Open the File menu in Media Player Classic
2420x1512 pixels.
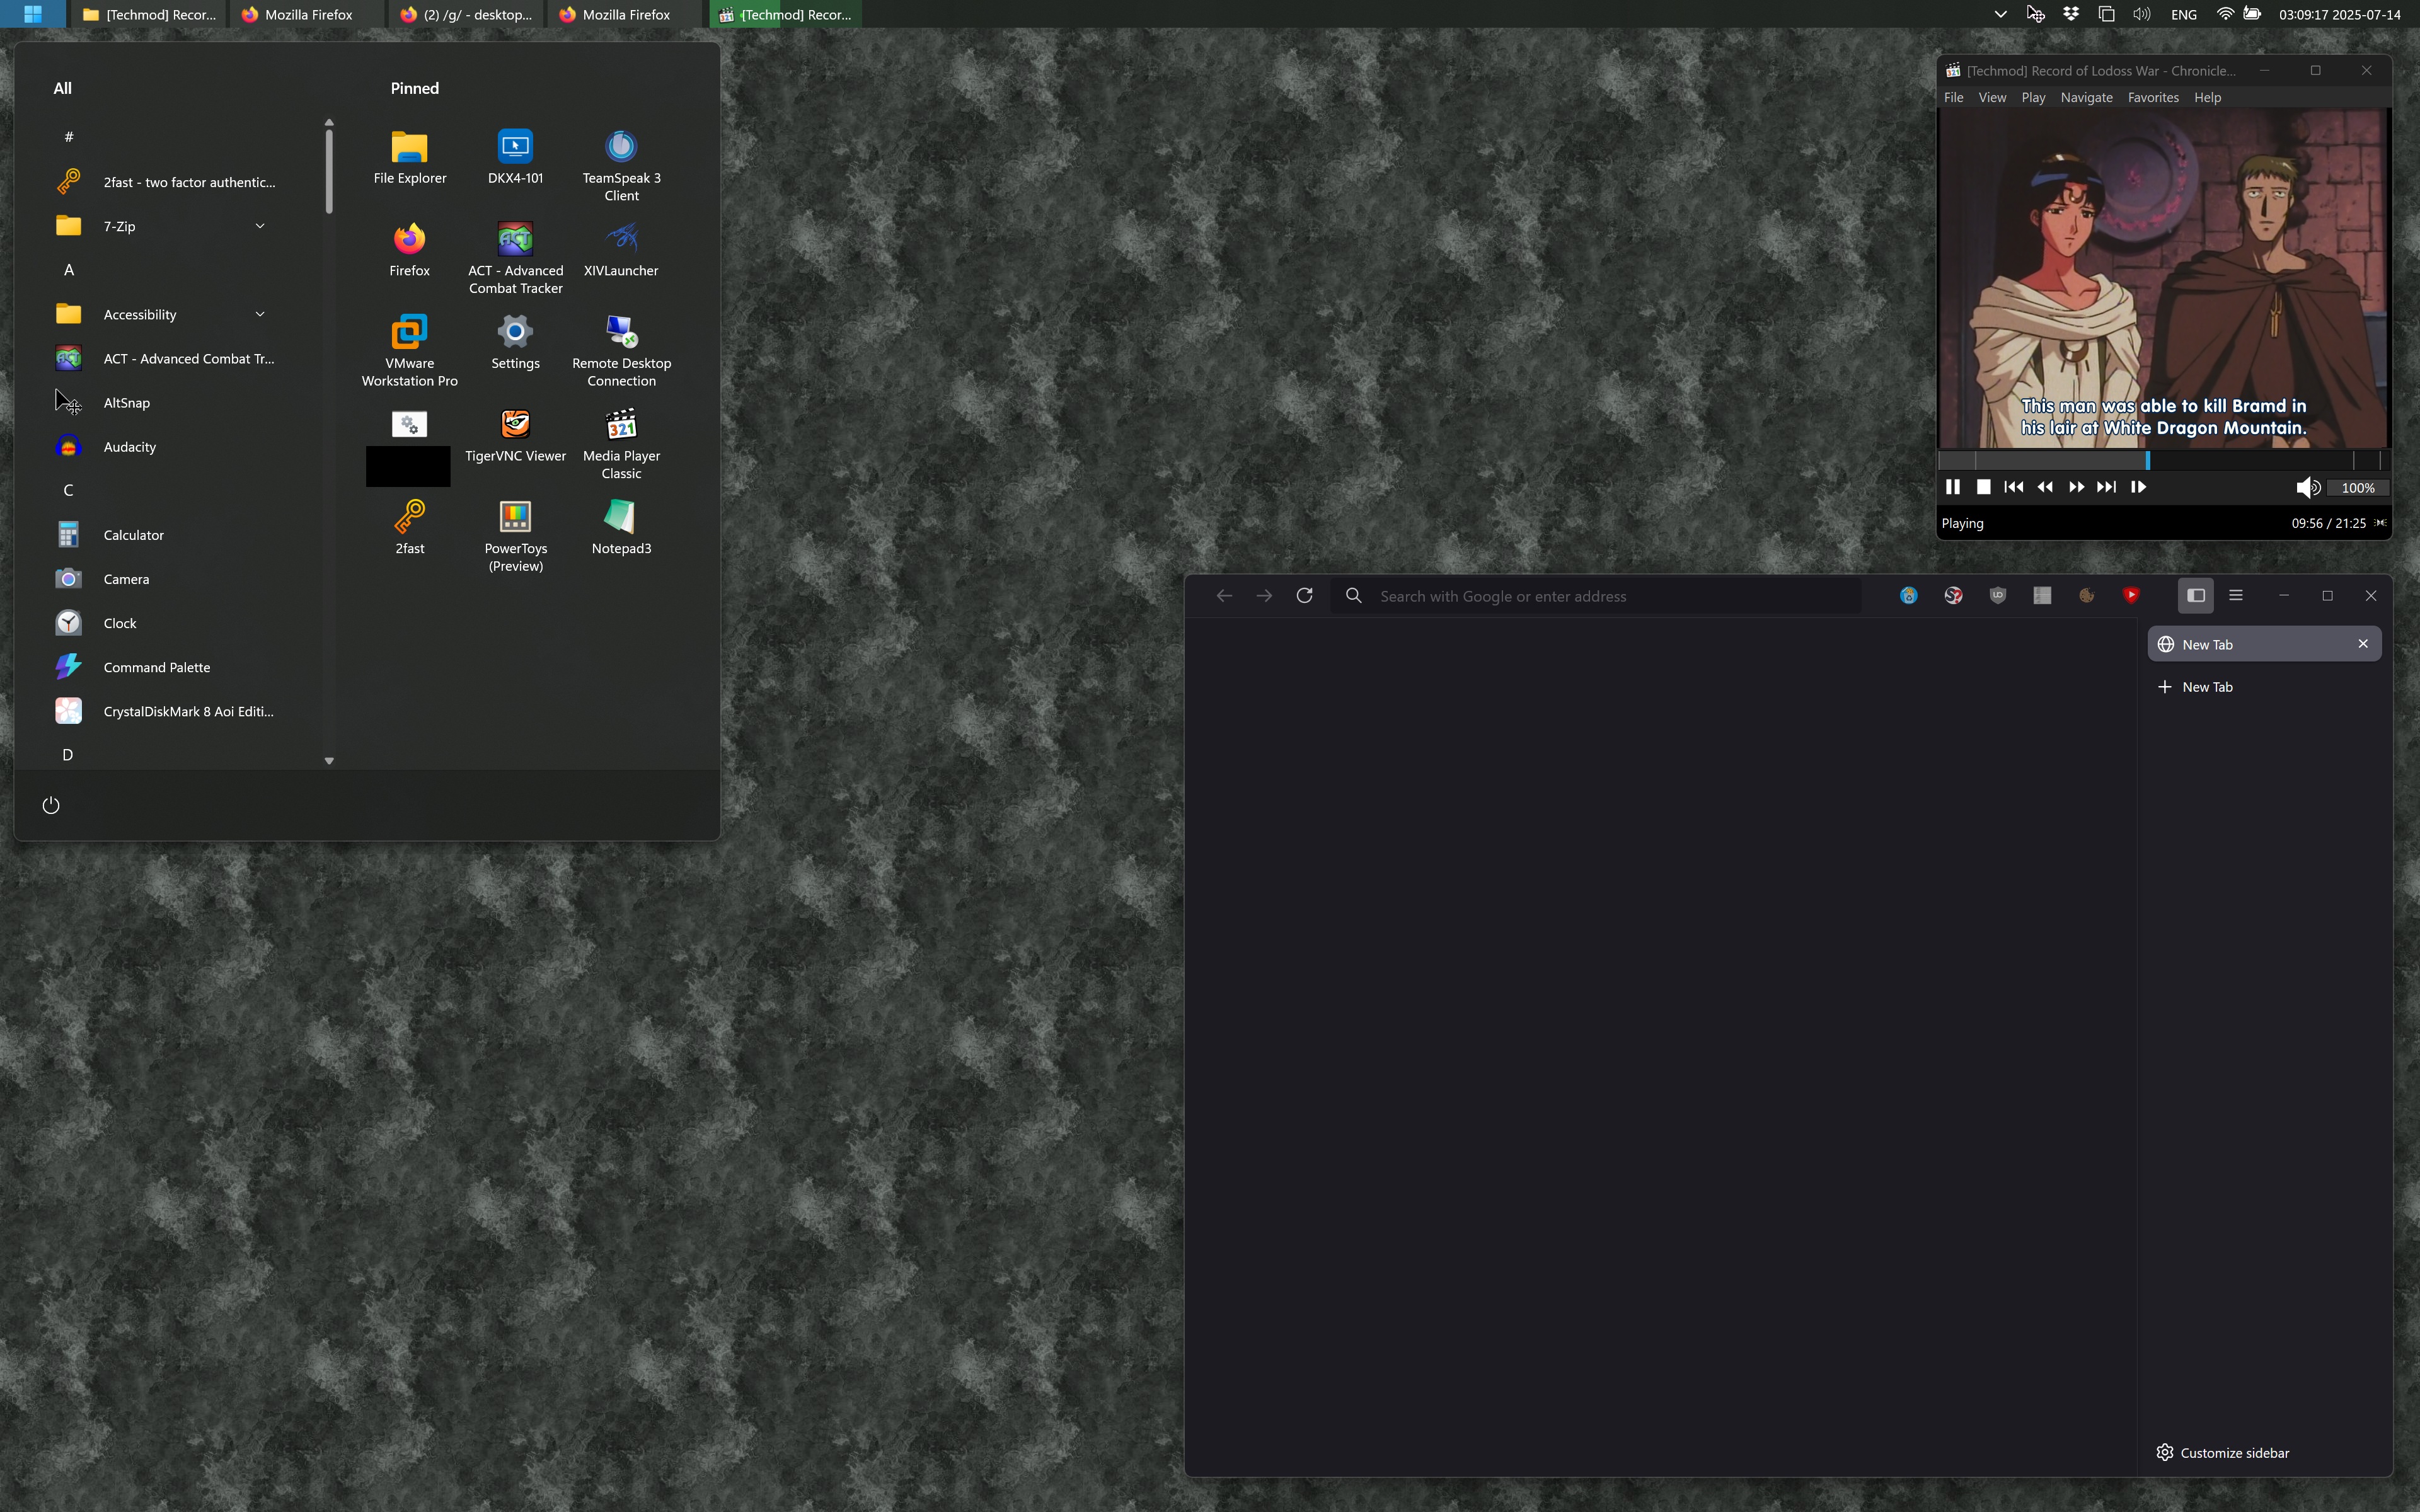(x=1953, y=97)
